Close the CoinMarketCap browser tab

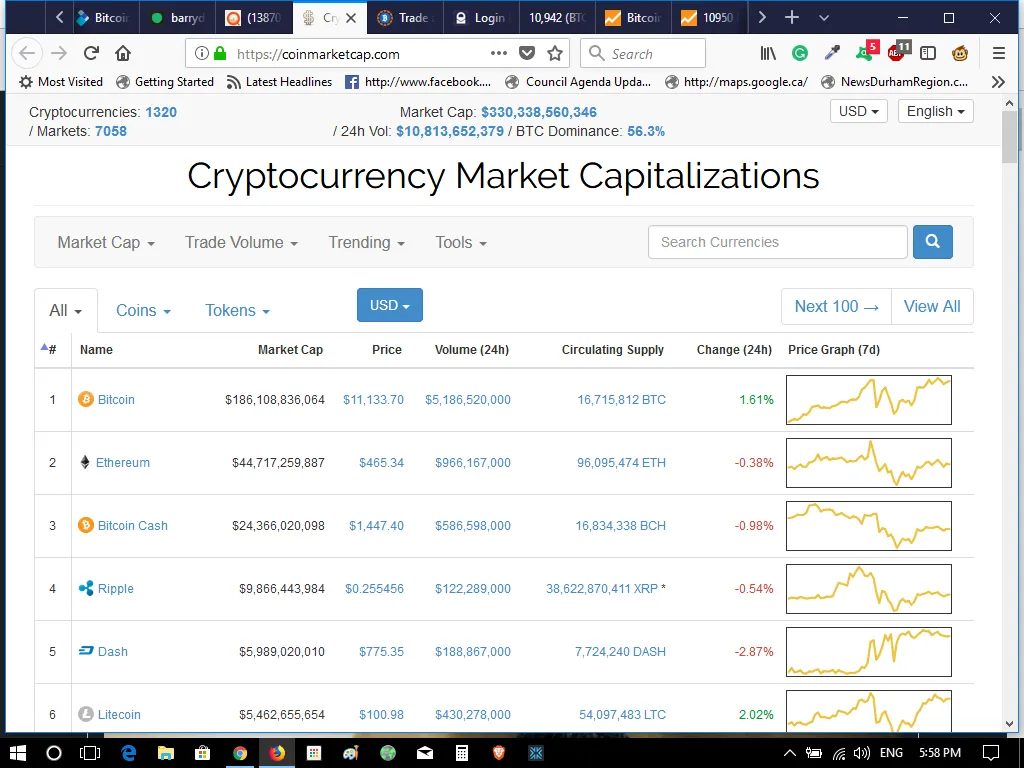point(351,18)
